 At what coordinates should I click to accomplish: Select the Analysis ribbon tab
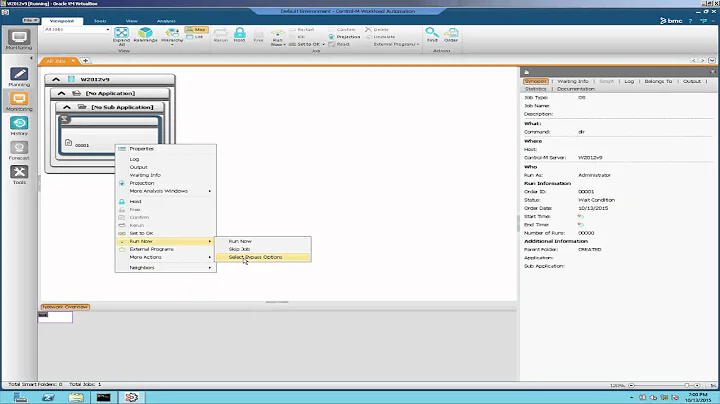click(x=166, y=21)
